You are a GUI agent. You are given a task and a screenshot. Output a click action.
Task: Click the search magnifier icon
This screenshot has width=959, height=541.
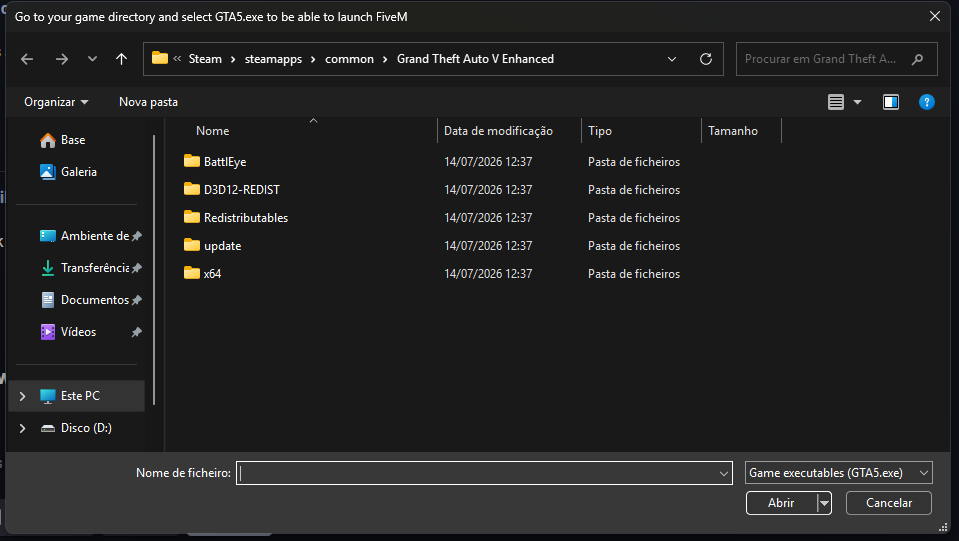(x=917, y=59)
